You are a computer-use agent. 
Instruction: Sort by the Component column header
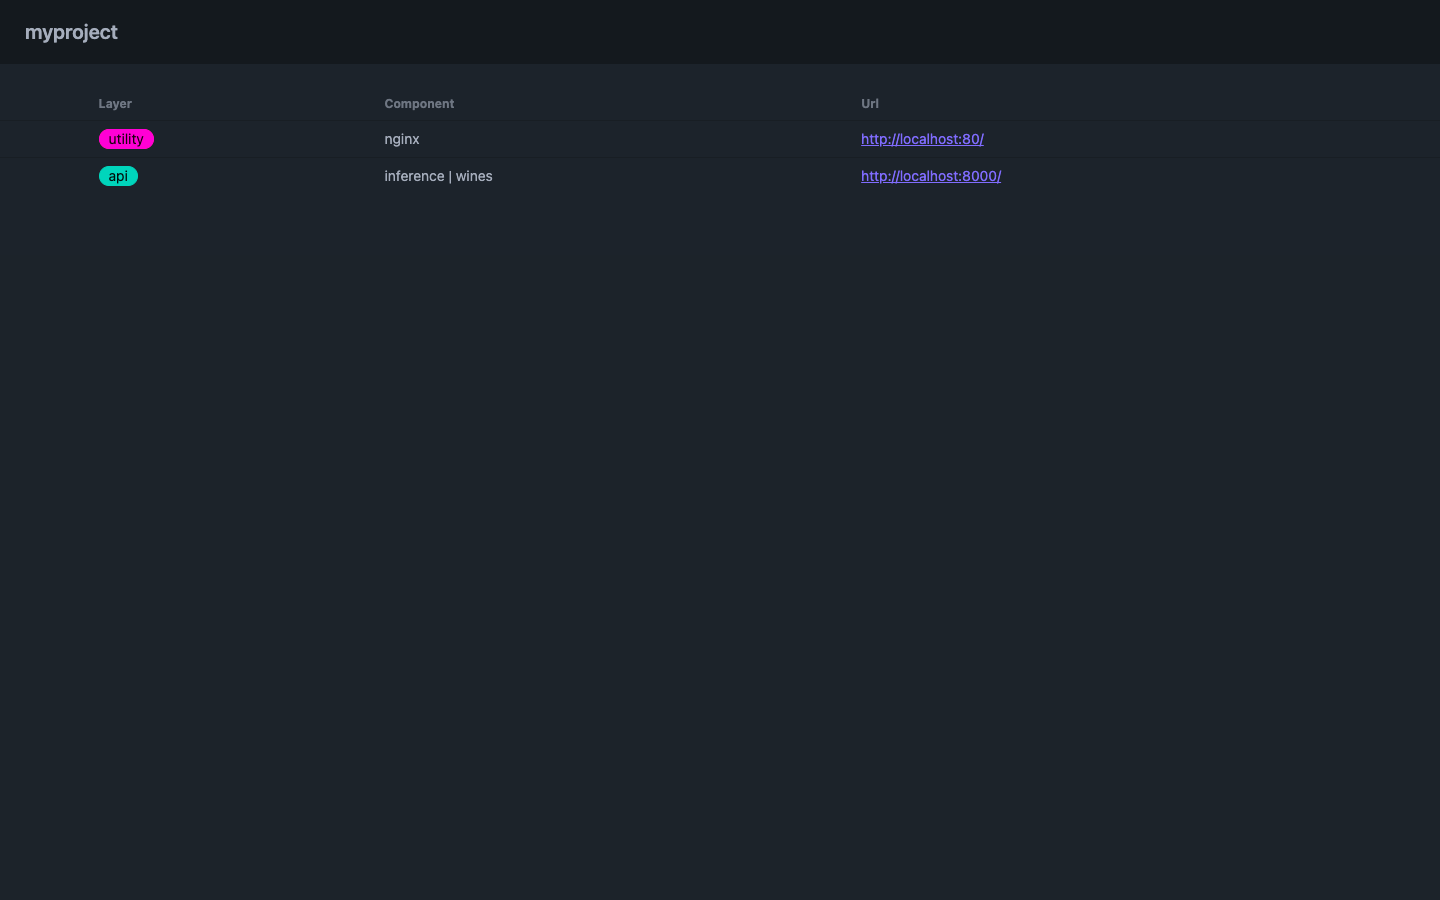click(x=419, y=103)
